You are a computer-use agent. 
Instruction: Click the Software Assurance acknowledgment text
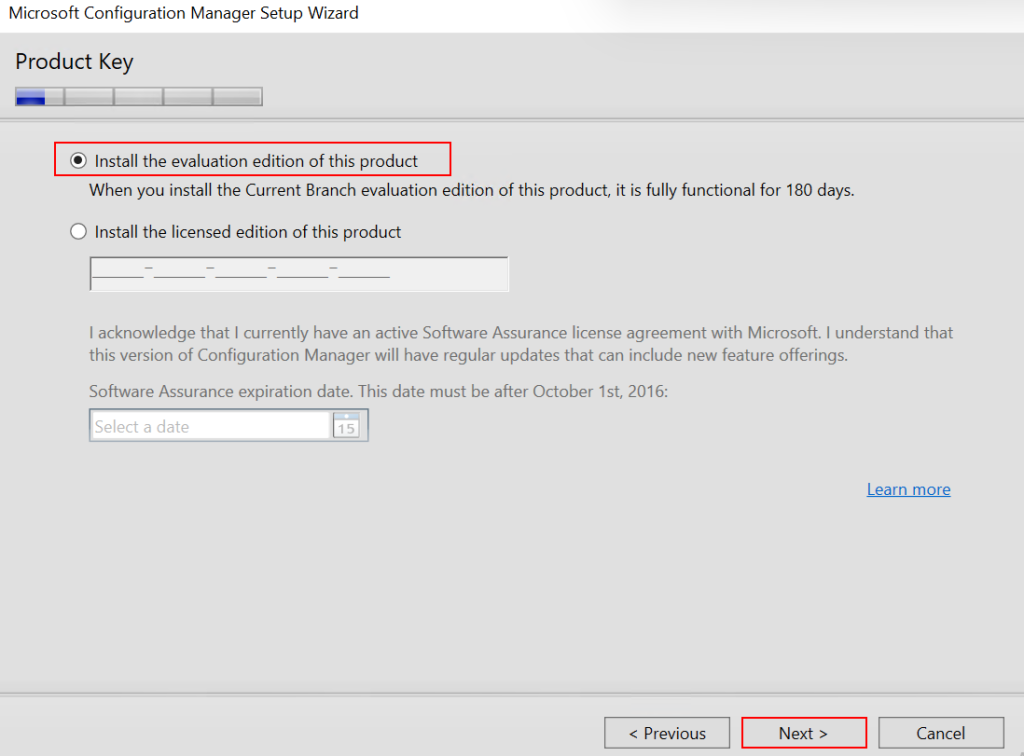(x=520, y=343)
